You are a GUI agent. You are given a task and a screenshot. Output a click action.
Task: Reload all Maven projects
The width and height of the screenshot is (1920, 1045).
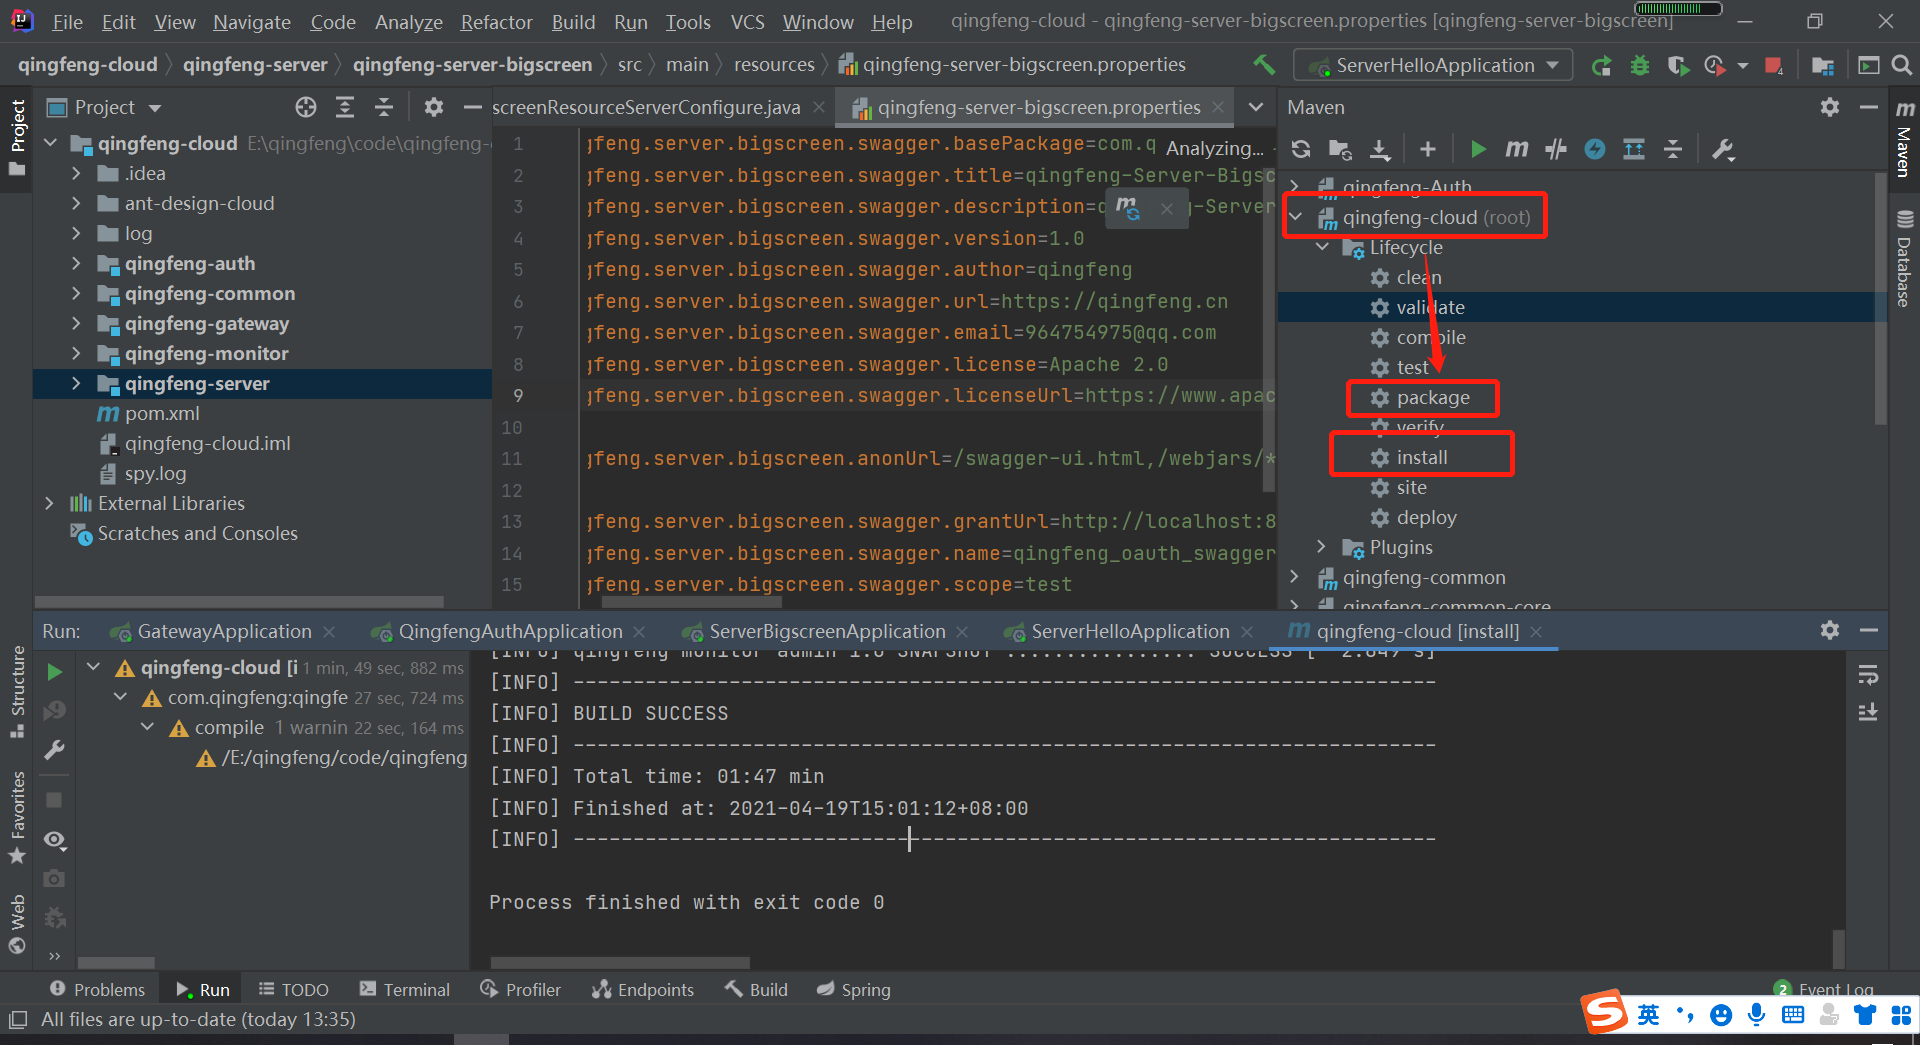click(x=1301, y=149)
